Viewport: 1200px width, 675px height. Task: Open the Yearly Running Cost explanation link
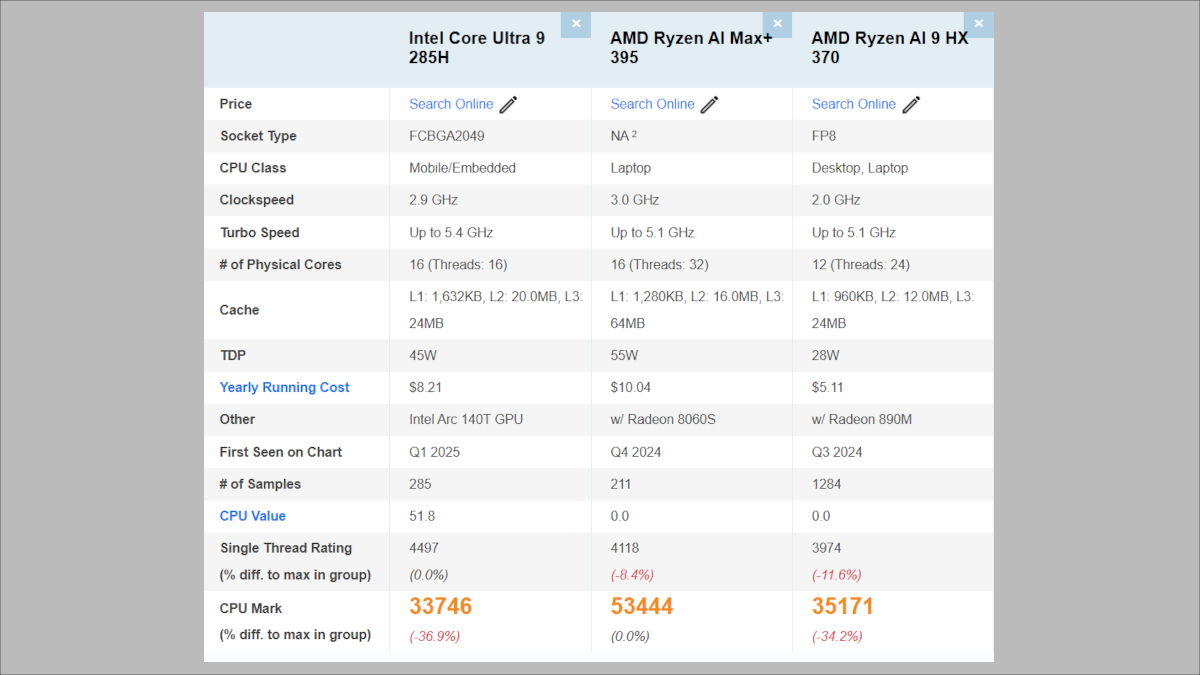284,387
